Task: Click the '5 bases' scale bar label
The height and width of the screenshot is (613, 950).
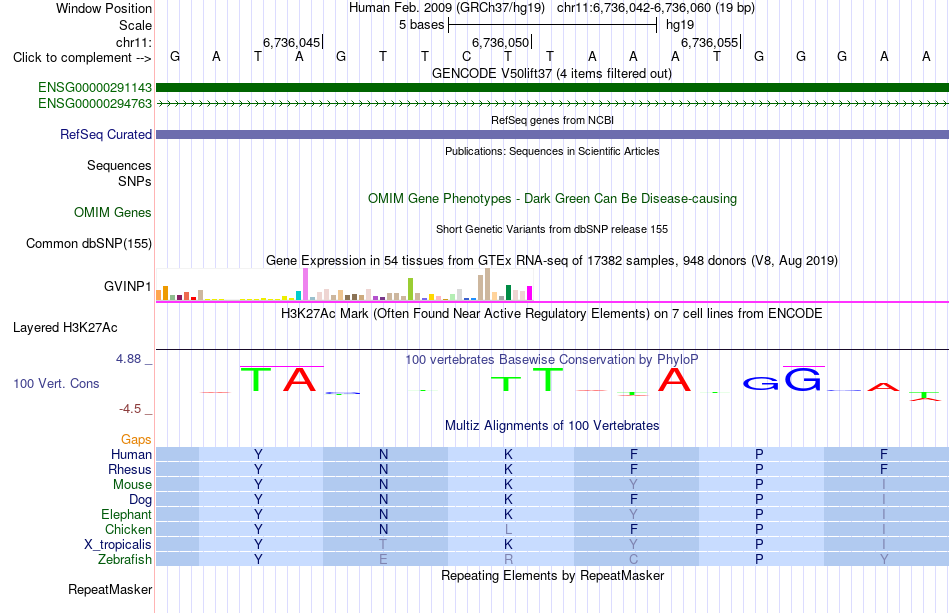Action: tap(421, 25)
